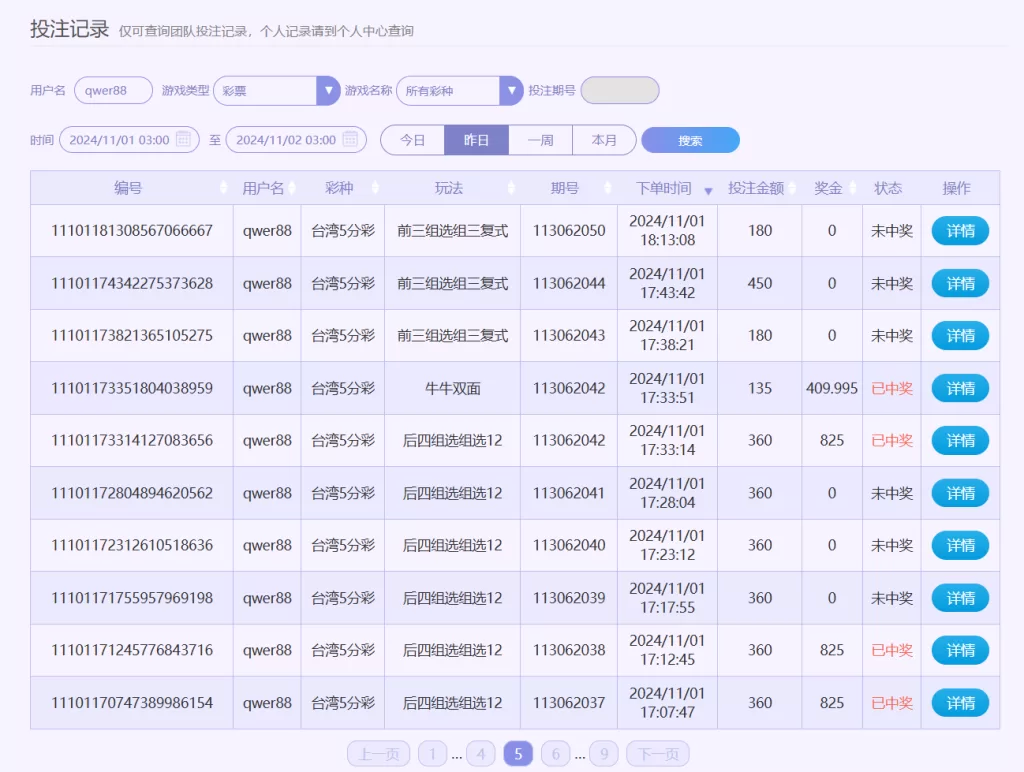Sort by 彩种 column sort arrows
Screen dimensions: 1024x772
pos(375,188)
